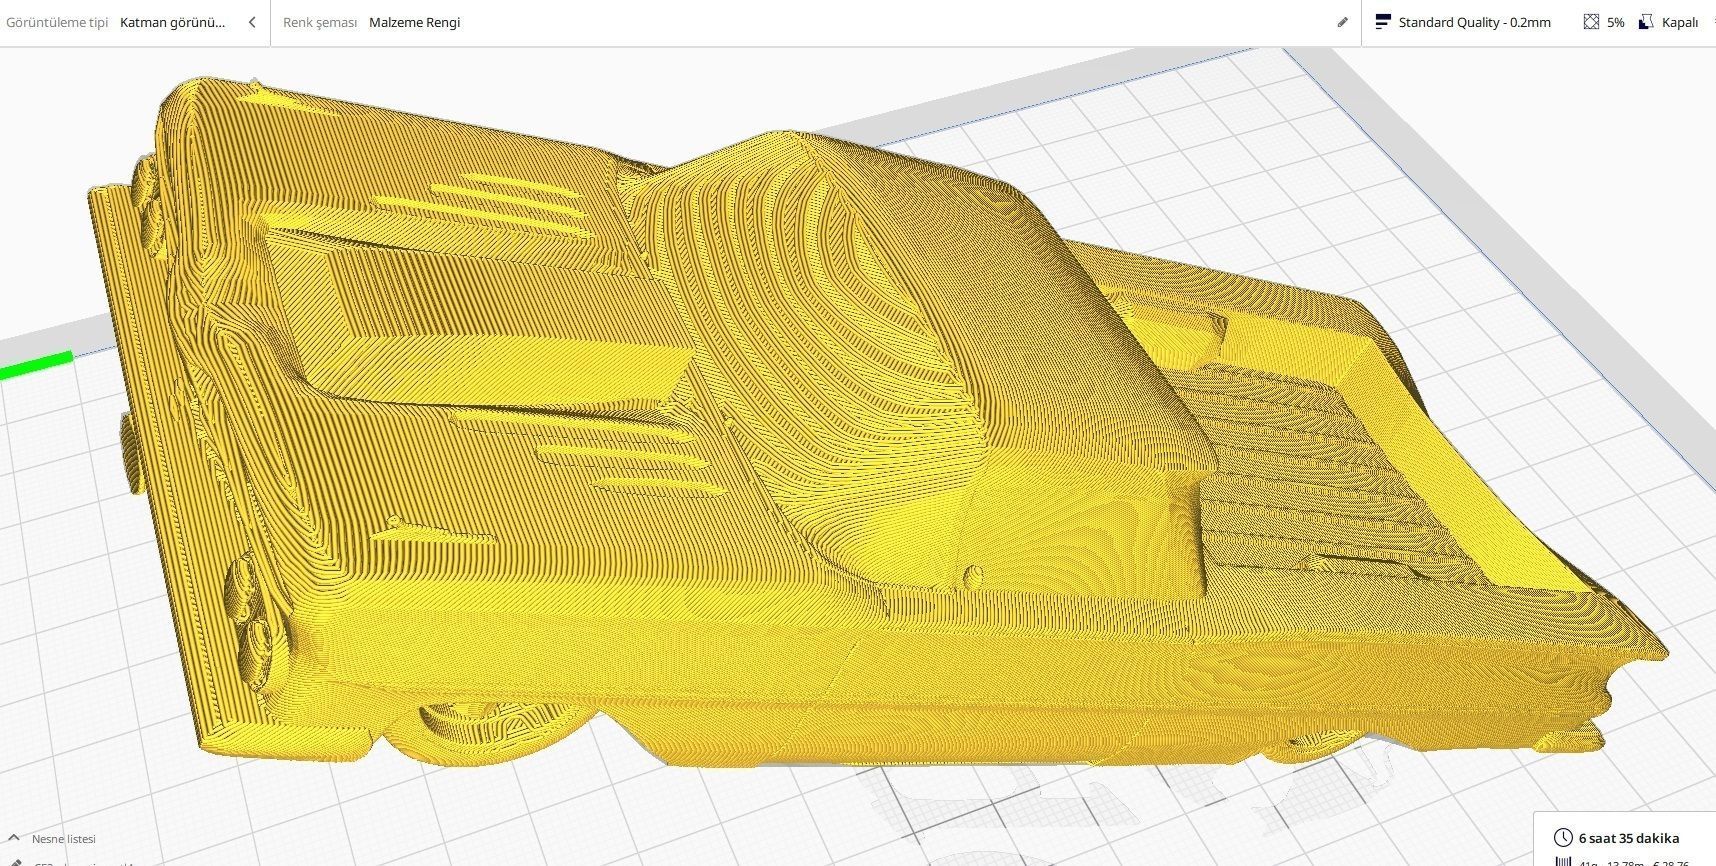1716x866 pixels.
Task: Open Standard Quality - 0.2mm print settings
Action: [x=1474, y=22]
